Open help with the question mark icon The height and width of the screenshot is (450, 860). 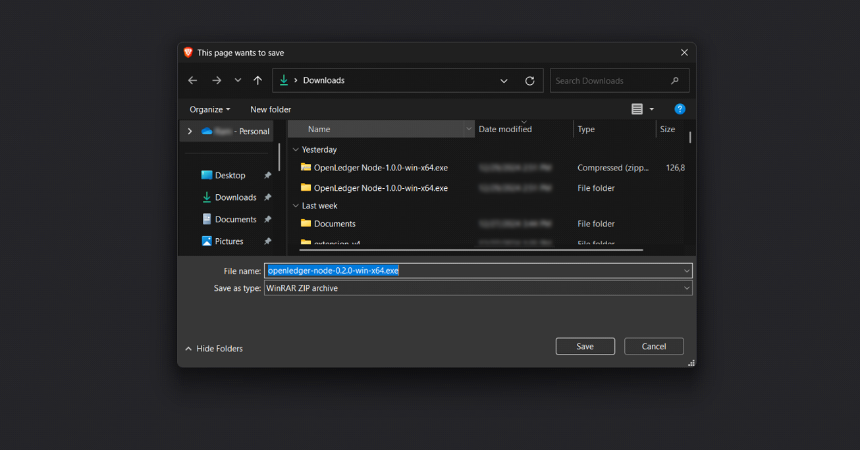(x=680, y=109)
